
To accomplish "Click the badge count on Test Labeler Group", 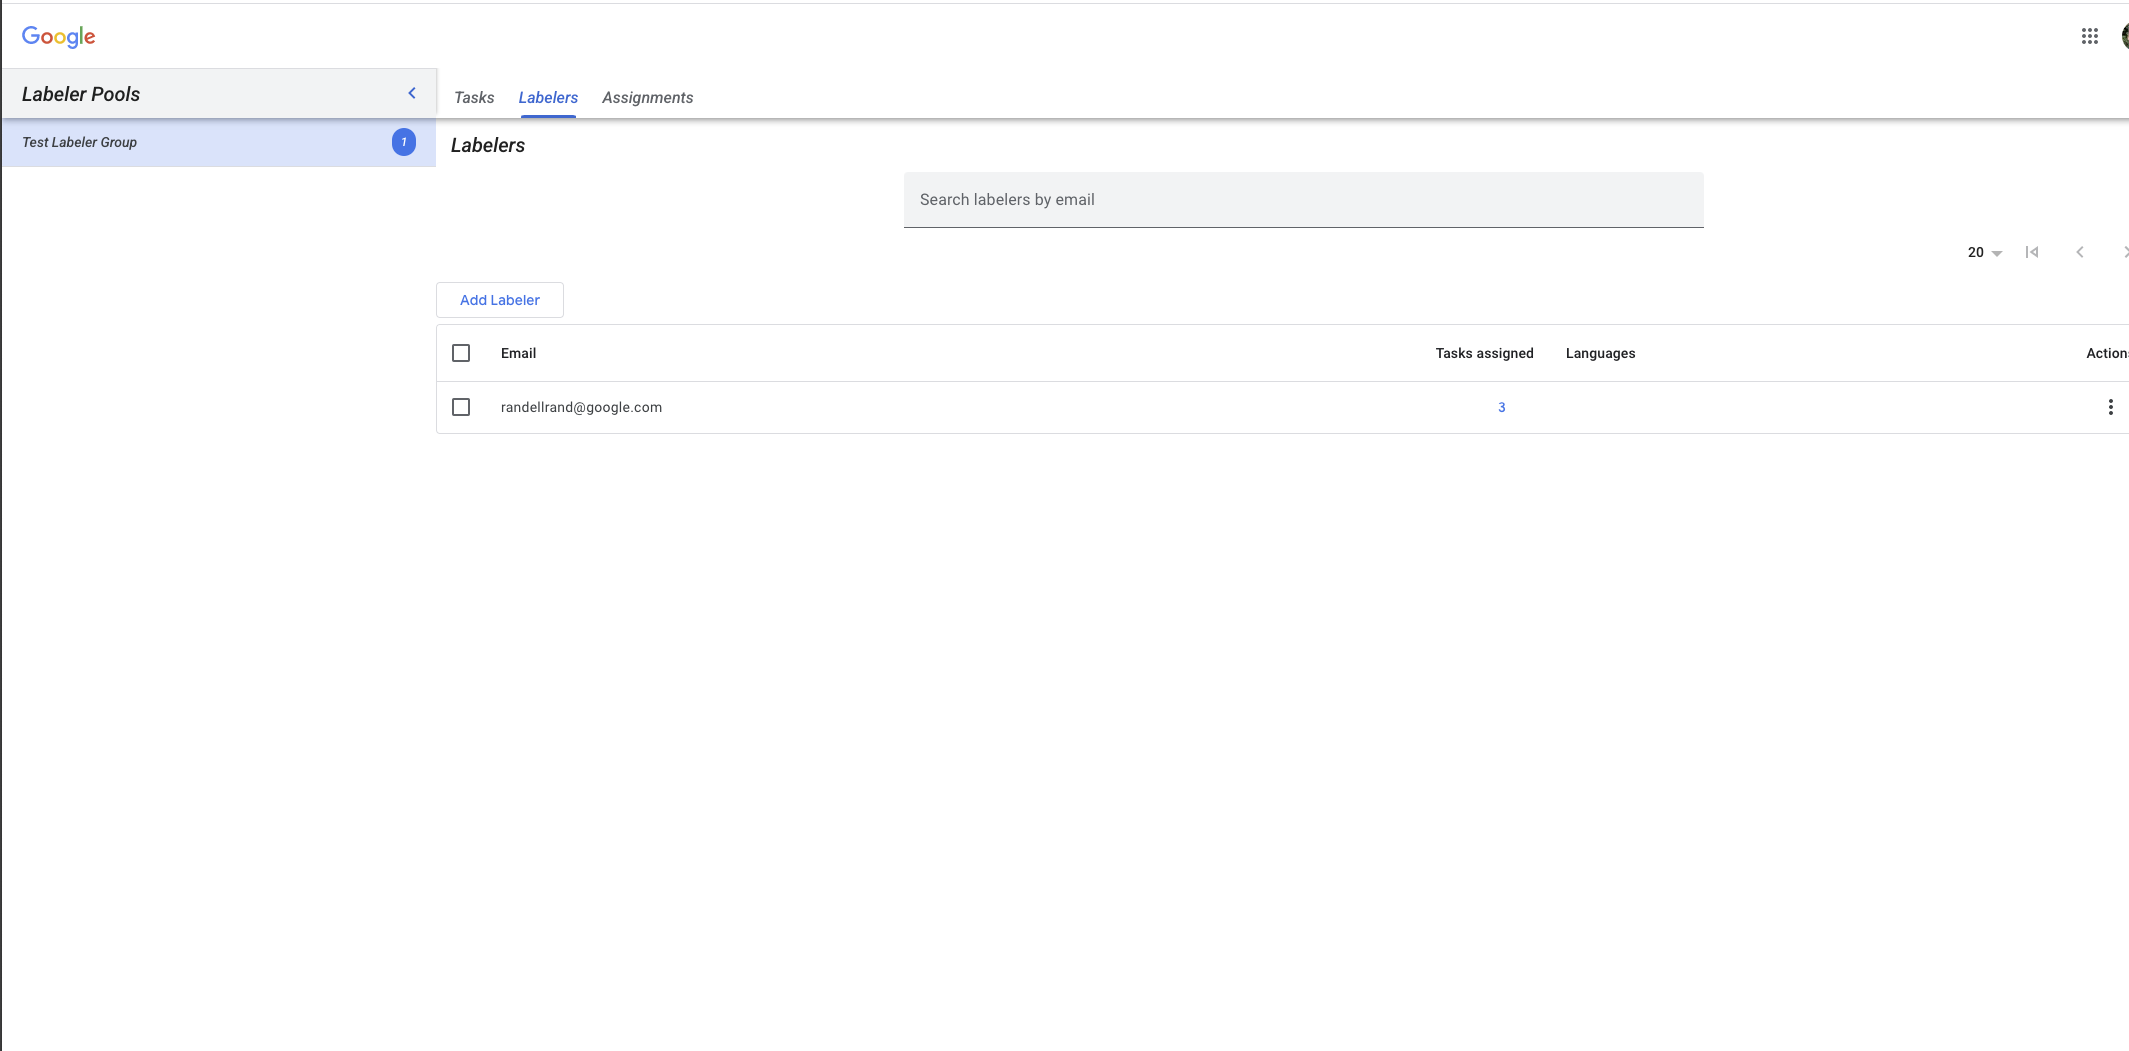I will (x=403, y=142).
